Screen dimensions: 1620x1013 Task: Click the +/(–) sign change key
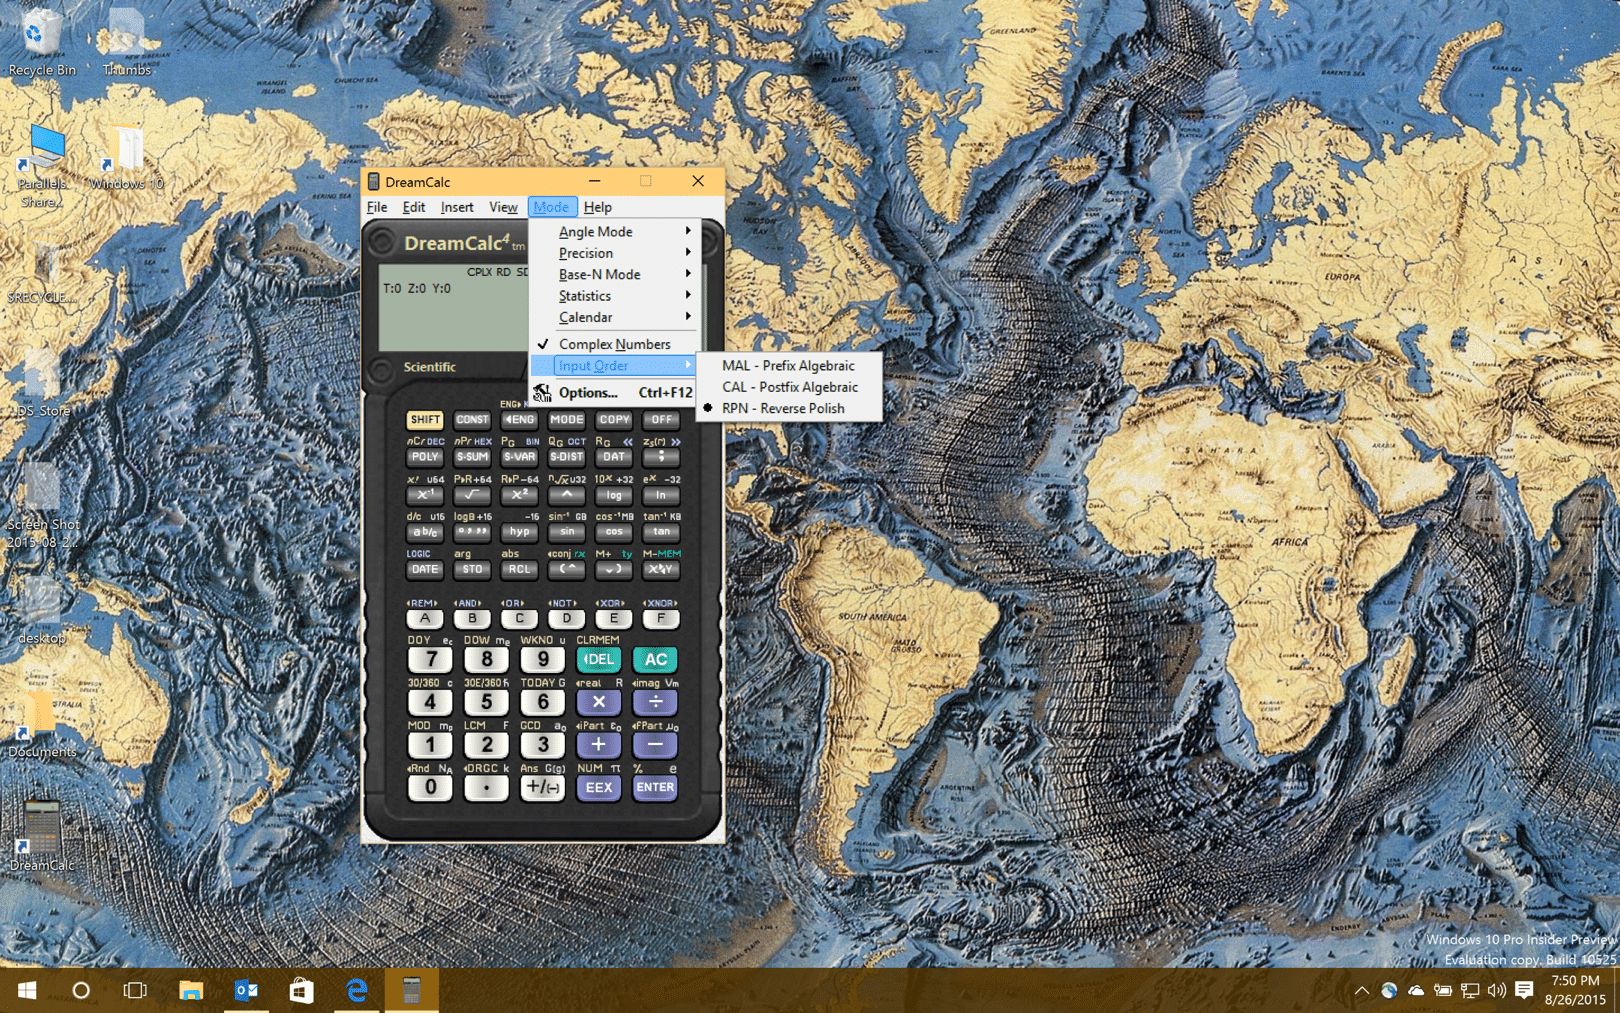tap(542, 788)
